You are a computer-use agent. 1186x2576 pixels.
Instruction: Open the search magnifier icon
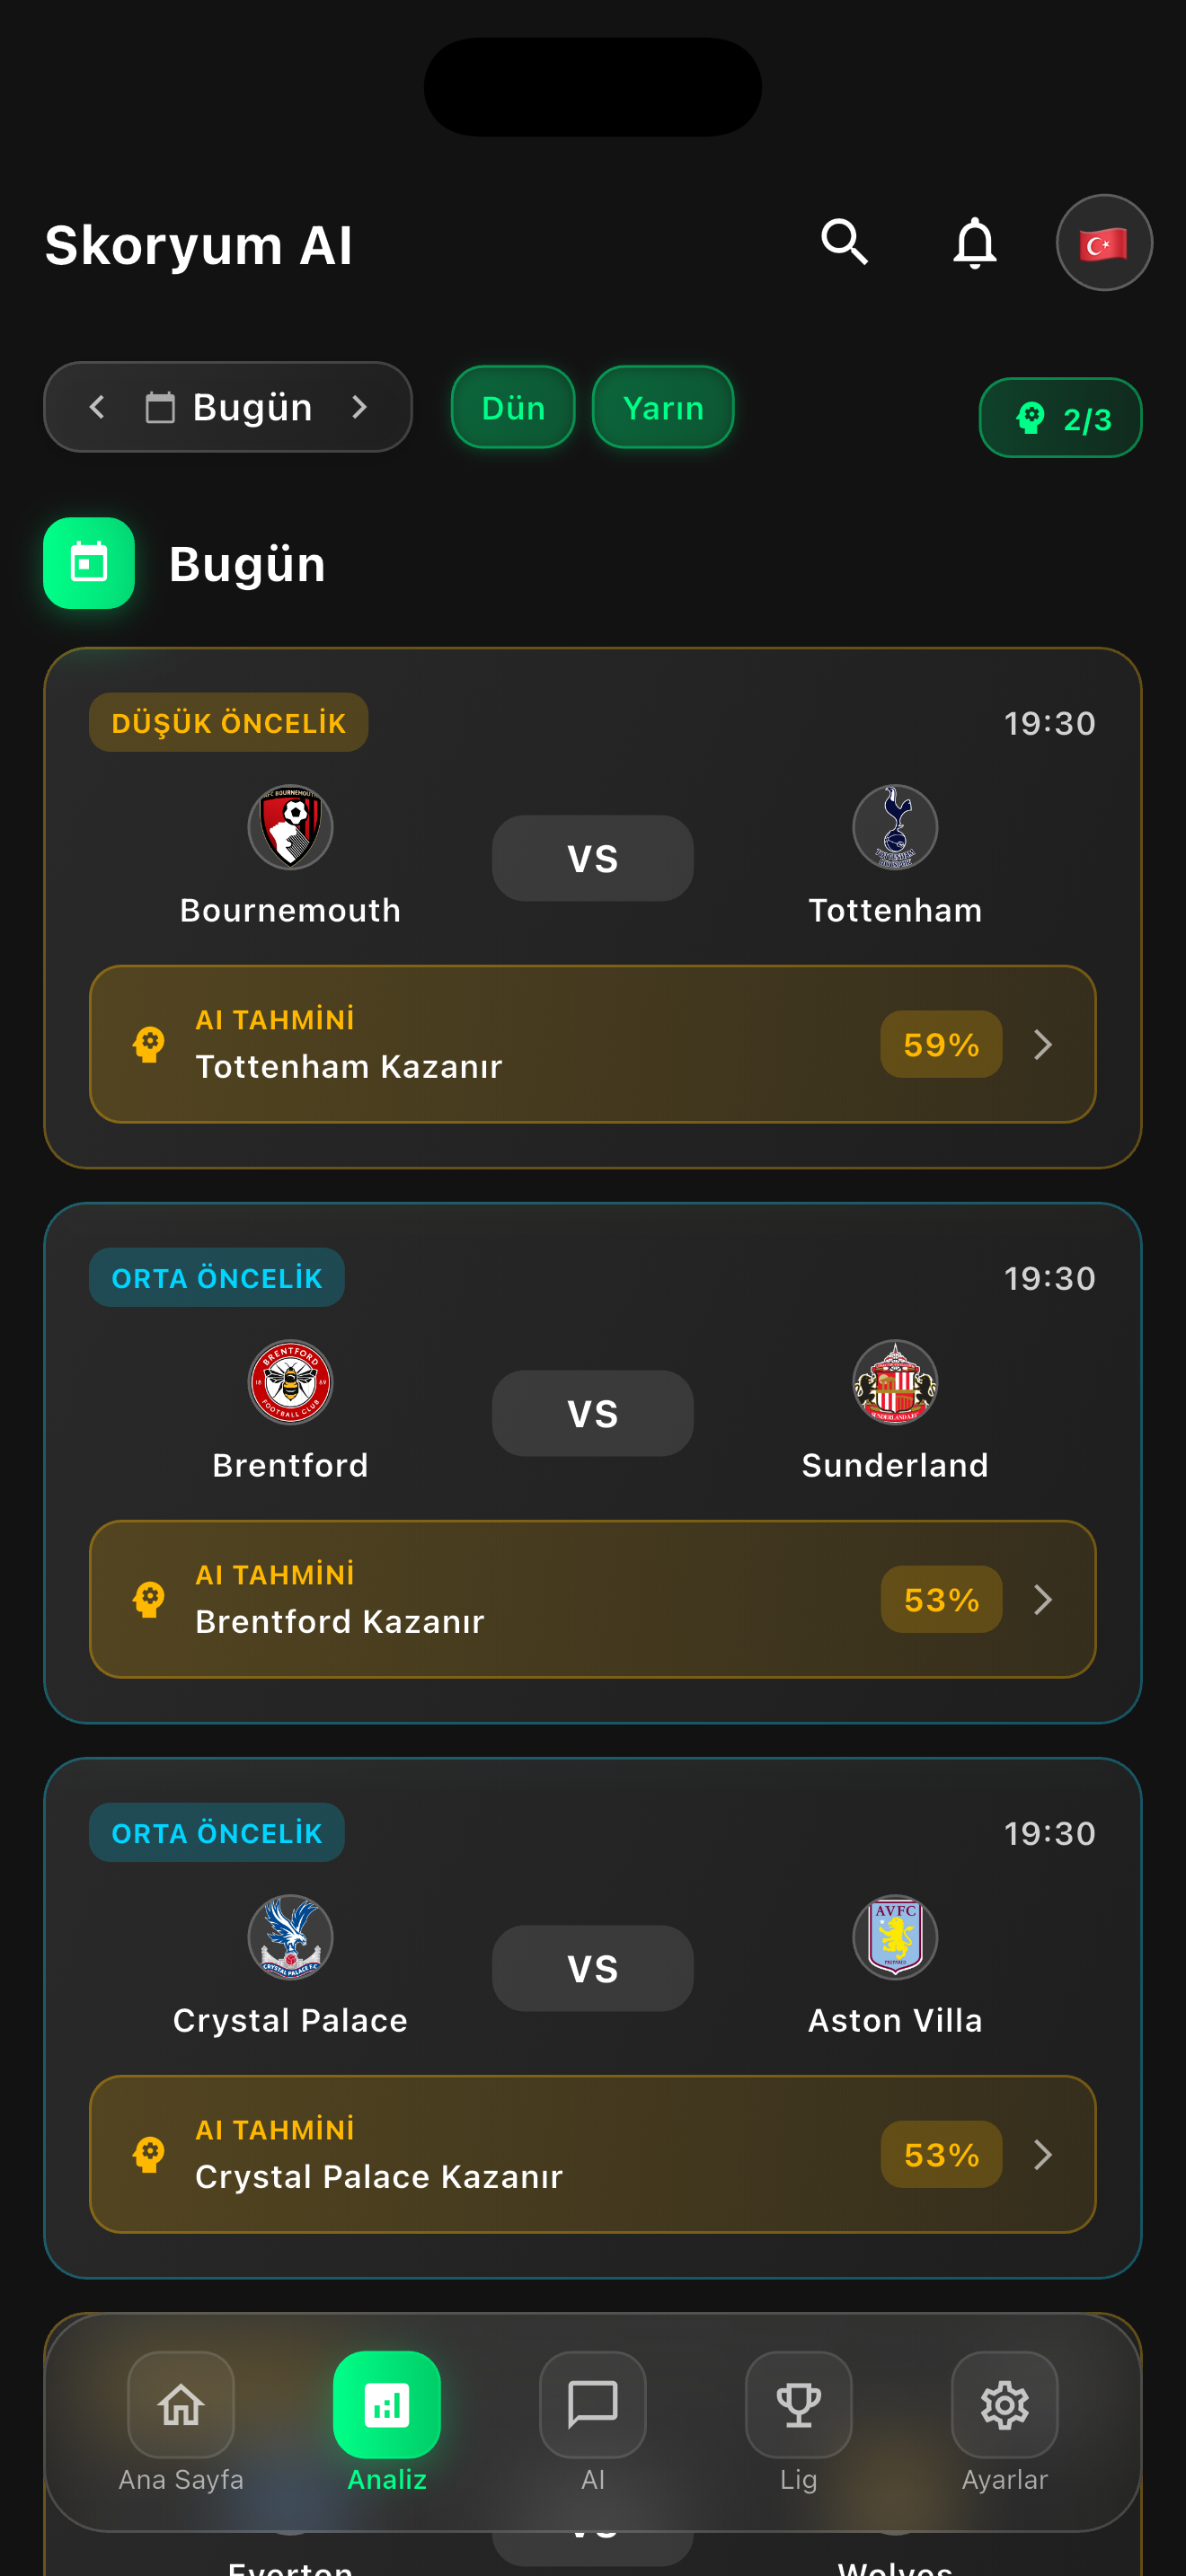pos(844,243)
